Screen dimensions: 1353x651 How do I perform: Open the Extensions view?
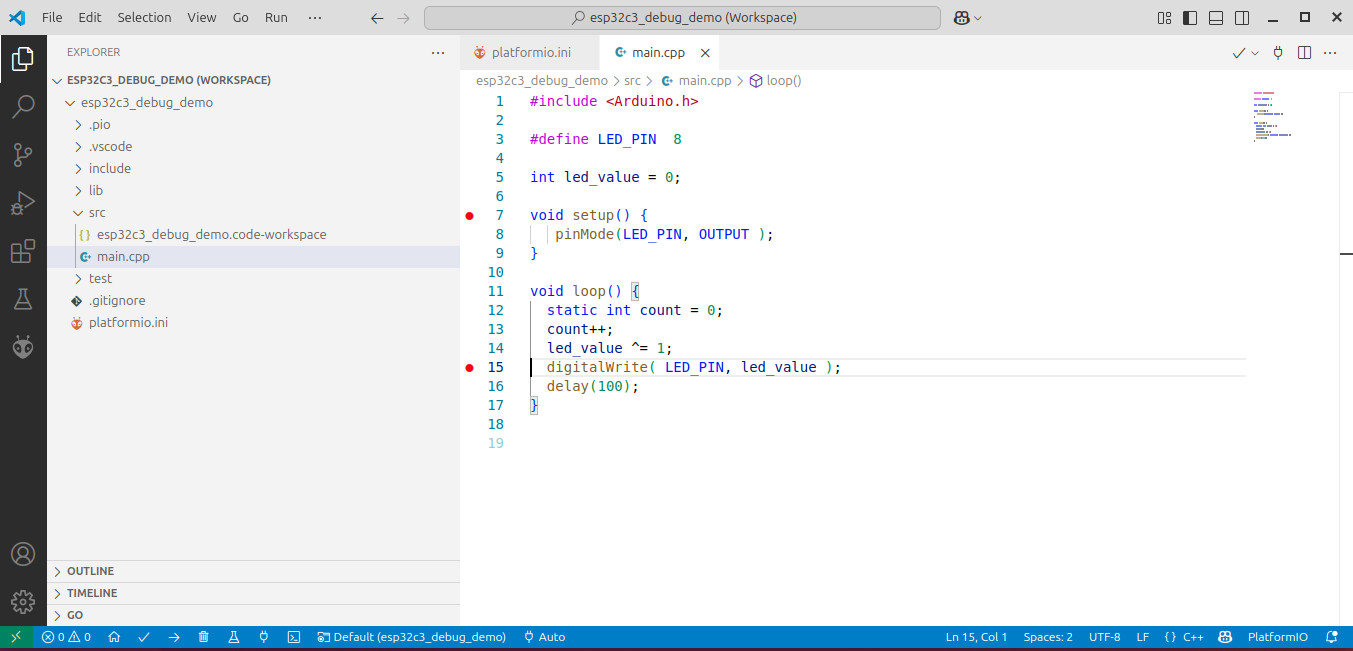(x=23, y=251)
